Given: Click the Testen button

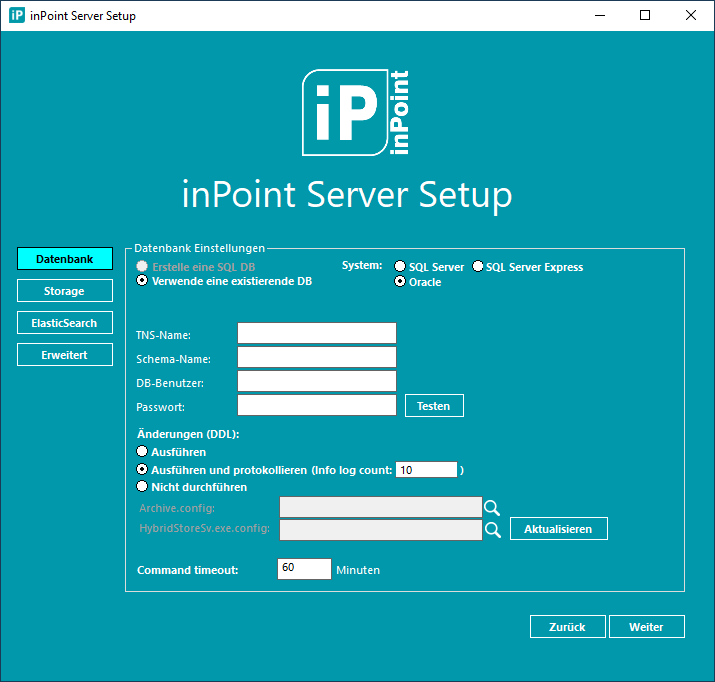Looking at the screenshot, I should tap(434, 406).
